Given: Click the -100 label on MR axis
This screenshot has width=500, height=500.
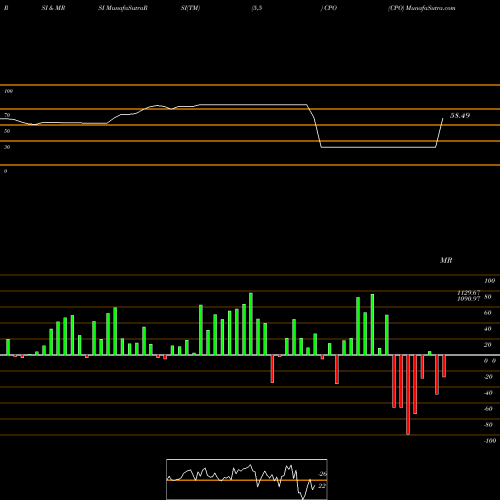Looking at the screenshot, I should tap(490, 441).
